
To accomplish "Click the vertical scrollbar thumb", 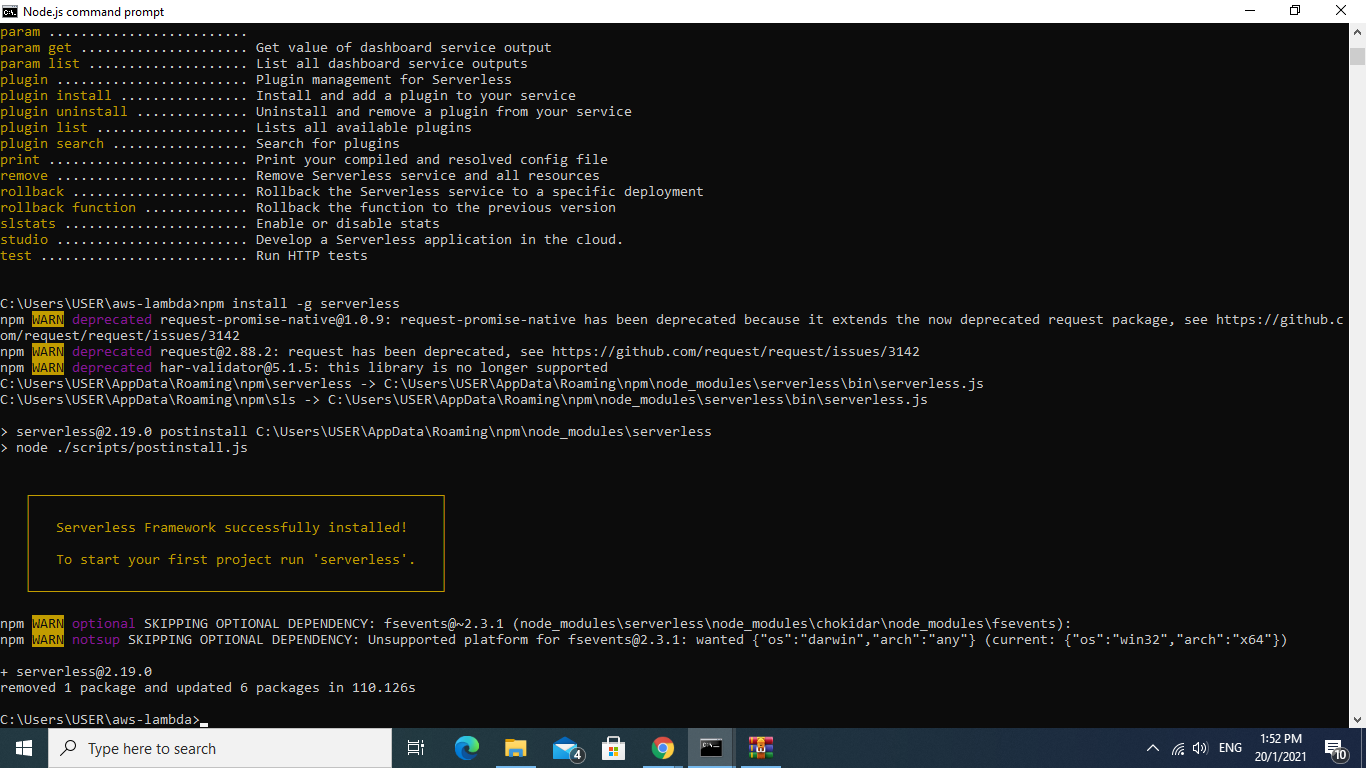I will click(1357, 55).
